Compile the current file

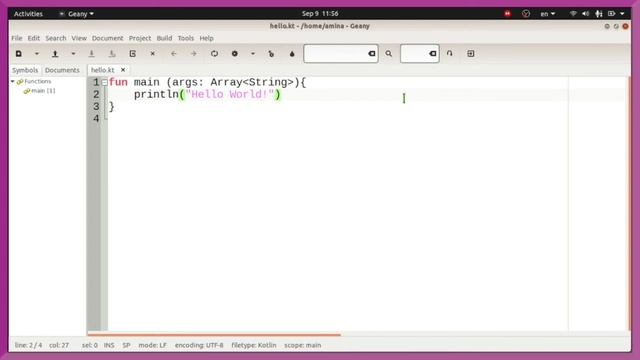click(214, 53)
